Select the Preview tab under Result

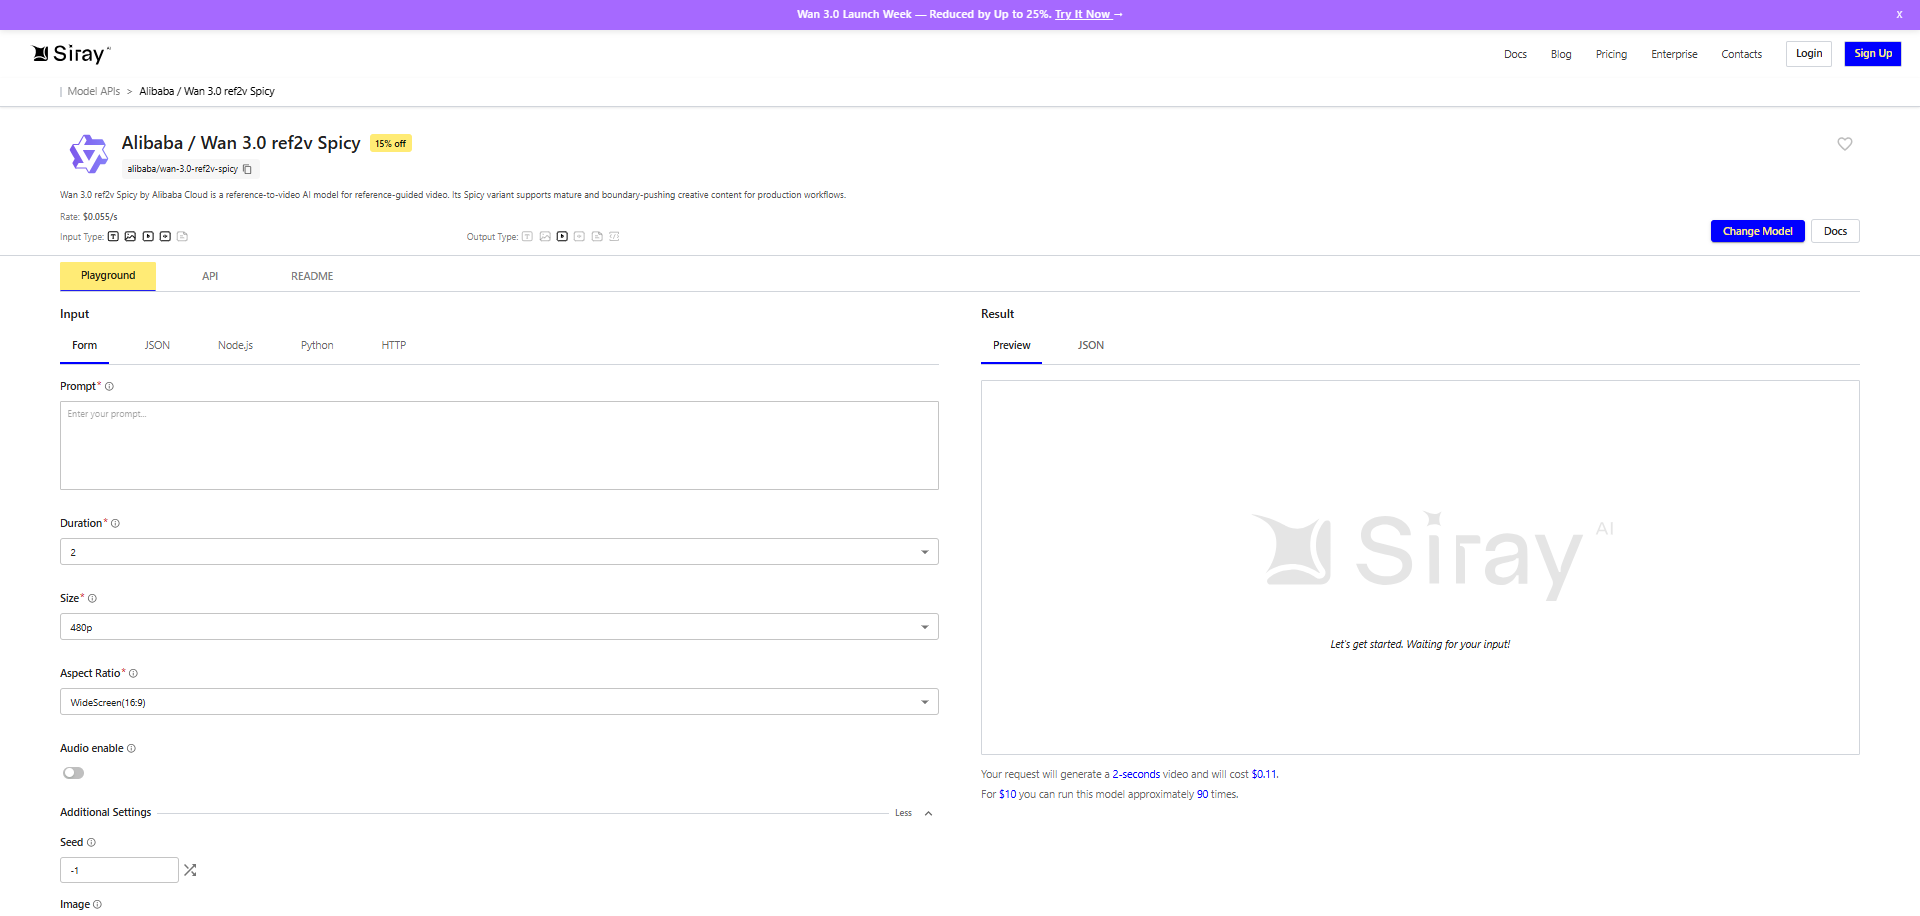[1011, 346]
